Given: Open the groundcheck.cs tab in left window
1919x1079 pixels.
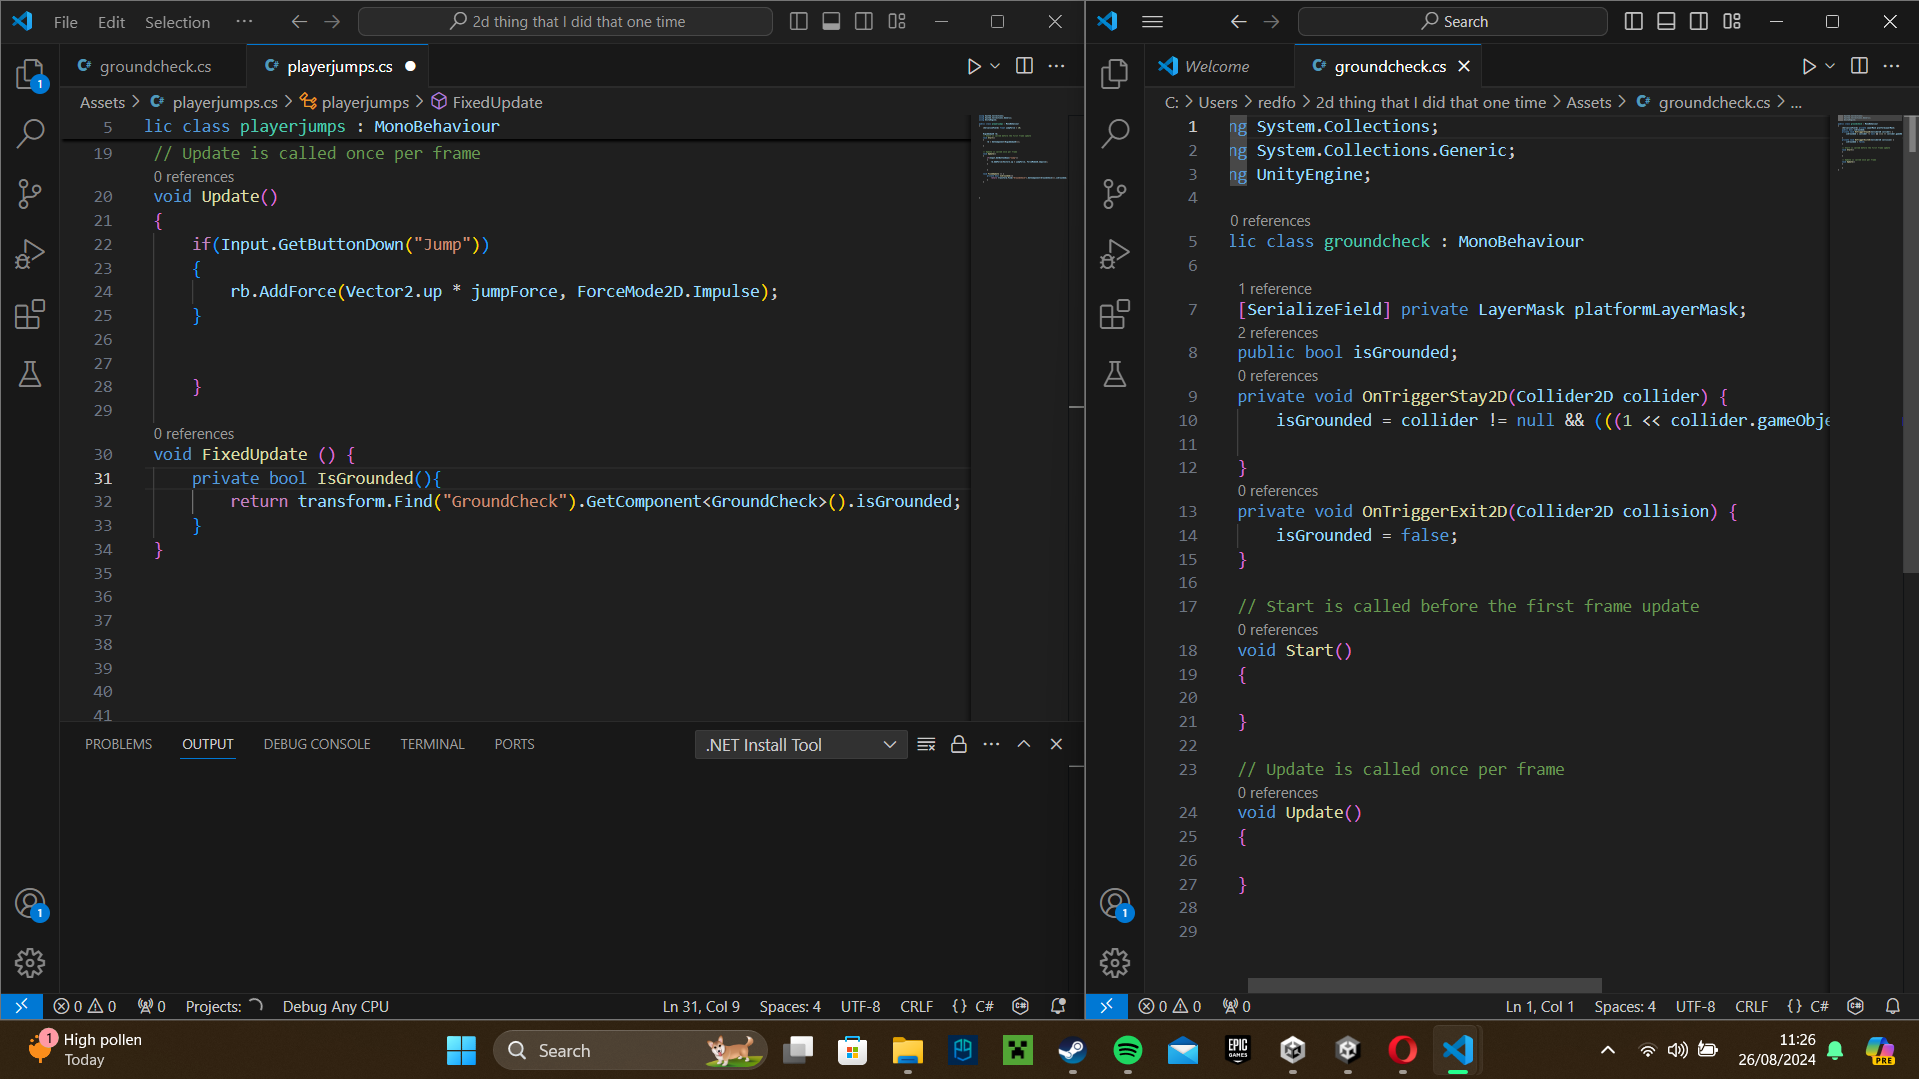Looking at the screenshot, I should pos(155,66).
